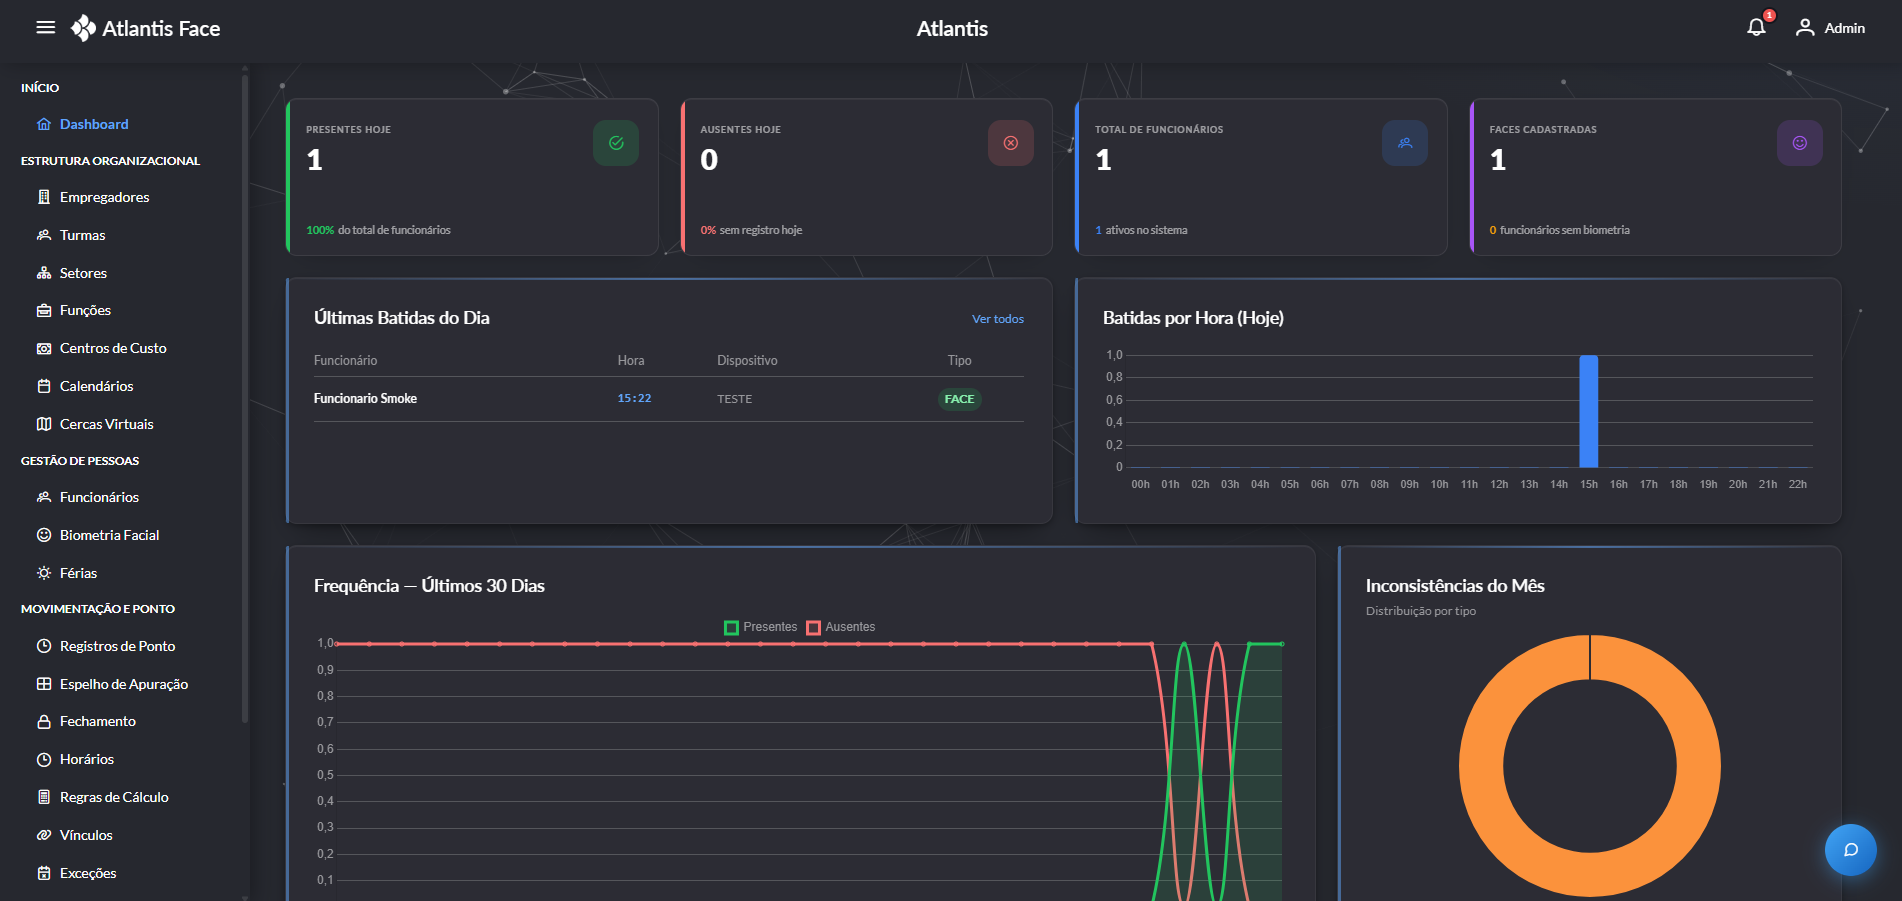Click TESTE device cell
This screenshot has width=1902, height=901.
pos(734,399)
